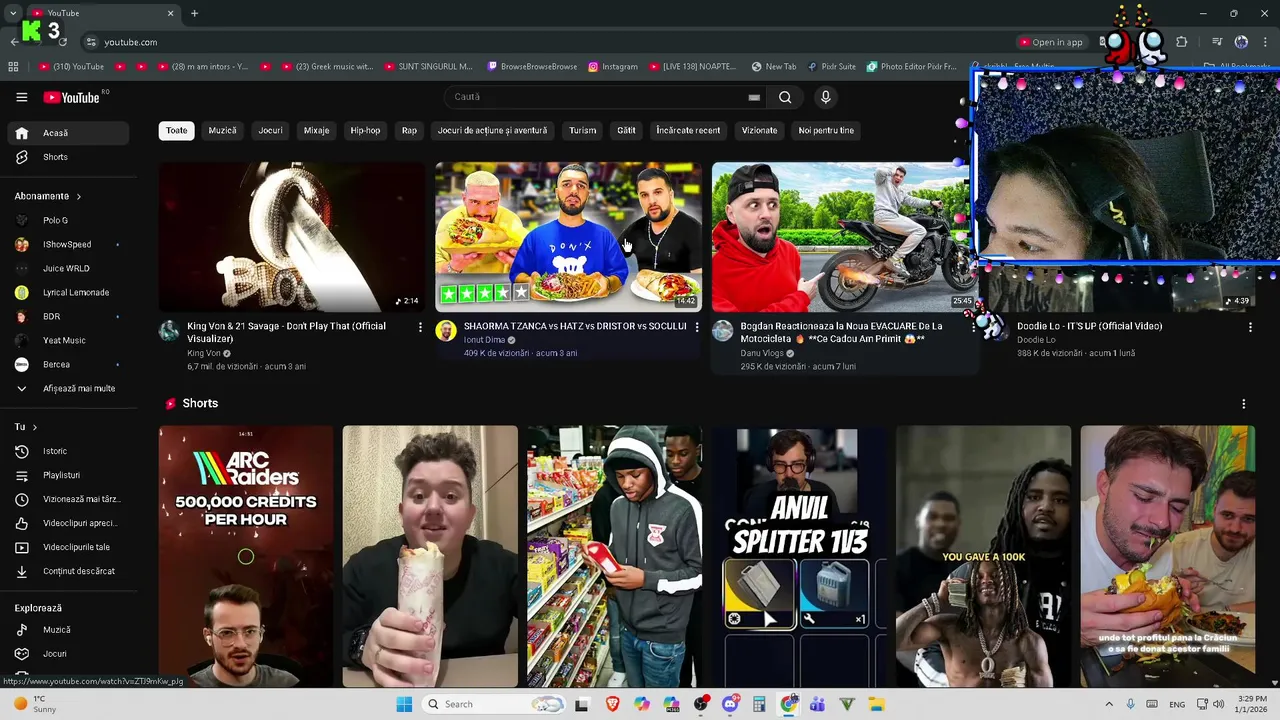This screenshot has height=720, width=1280.
Task: Open the on-screen keyboard icon in search box
Action: pyautogui.click(x=754, y=97)
